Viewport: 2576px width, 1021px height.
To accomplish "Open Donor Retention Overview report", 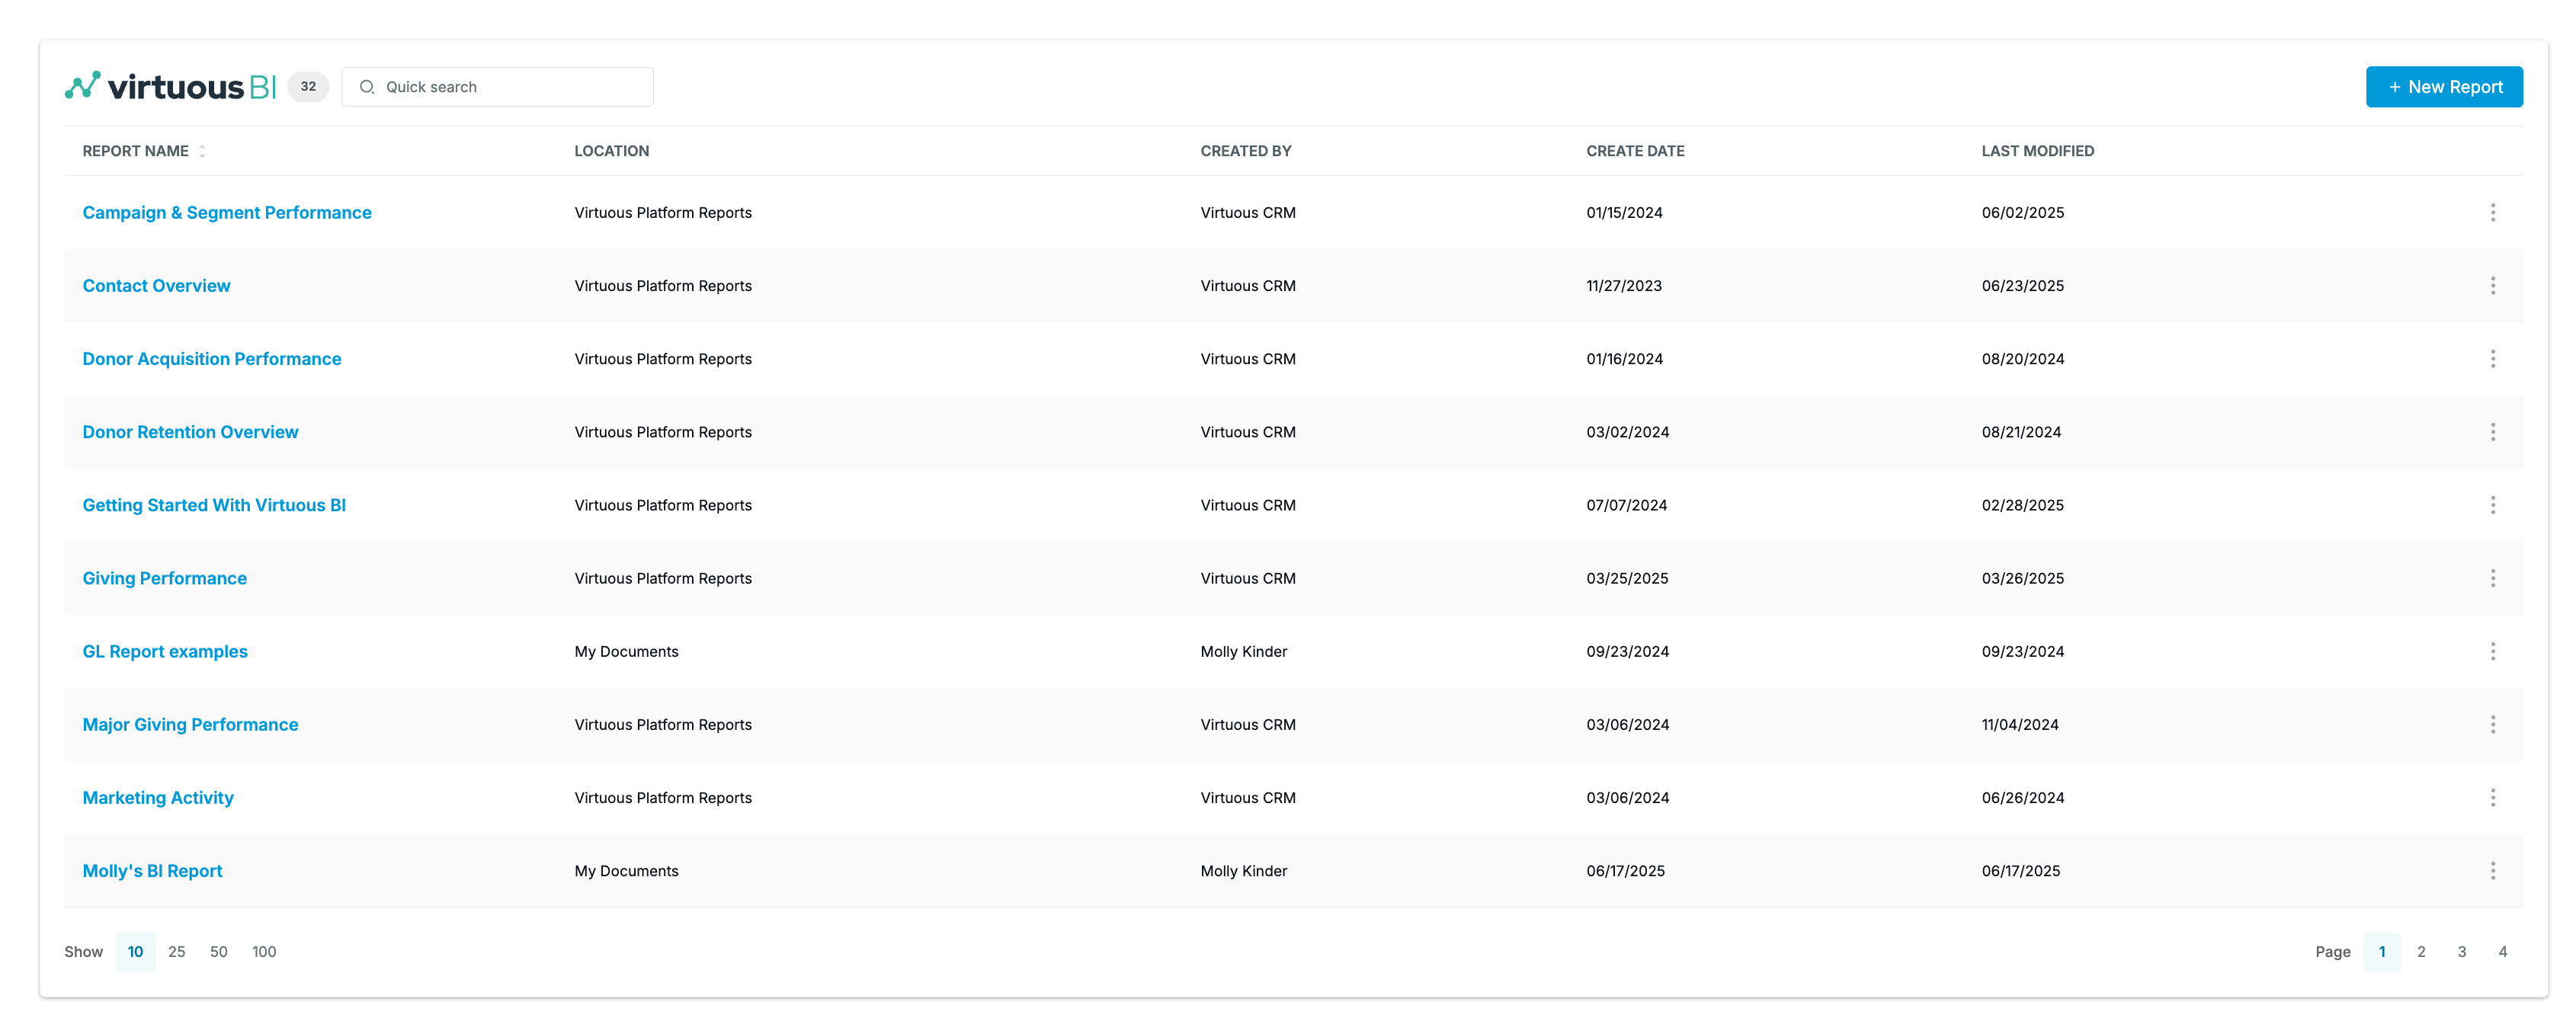I will click(190, 432).
